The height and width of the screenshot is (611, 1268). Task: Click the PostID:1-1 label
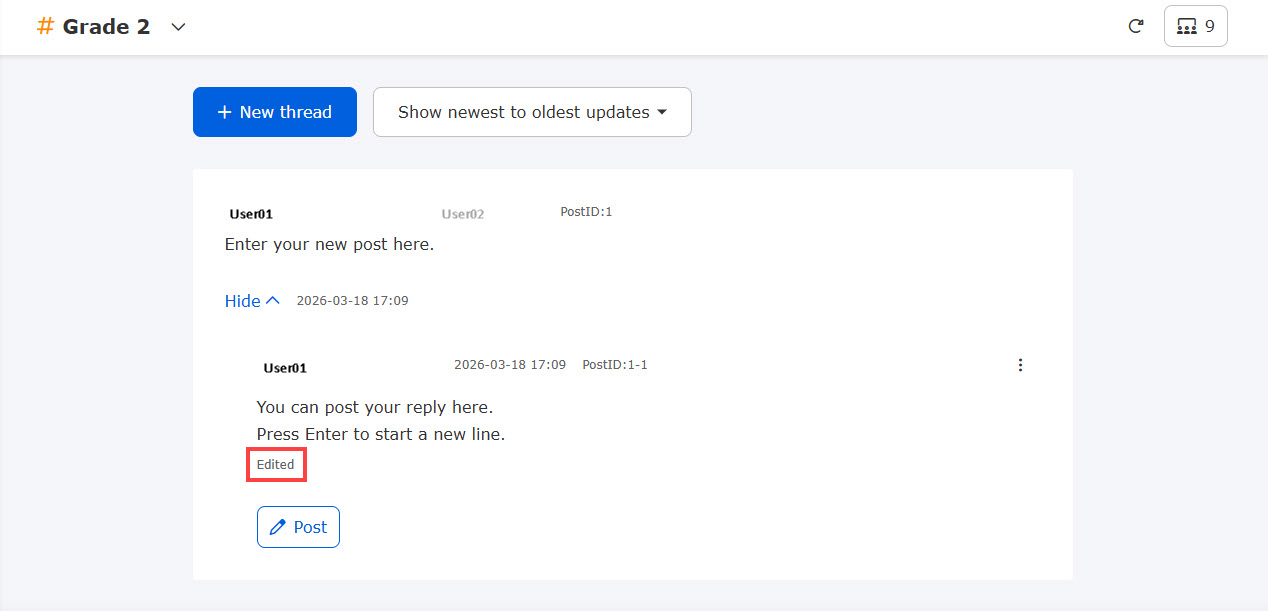(615, 365)
